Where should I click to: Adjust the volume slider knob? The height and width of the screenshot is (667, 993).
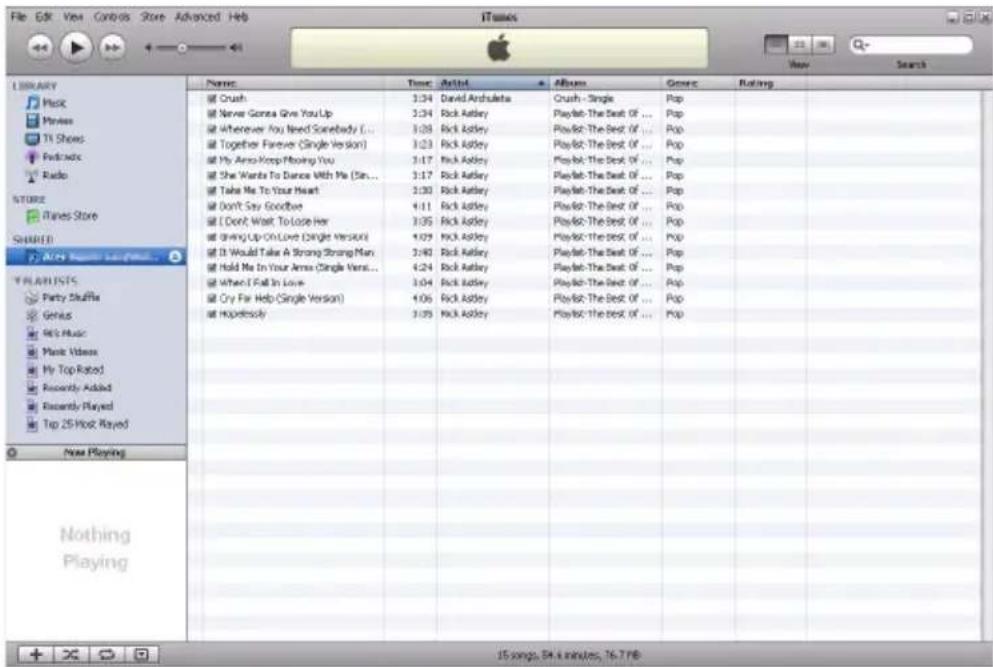tap(182, 48)
